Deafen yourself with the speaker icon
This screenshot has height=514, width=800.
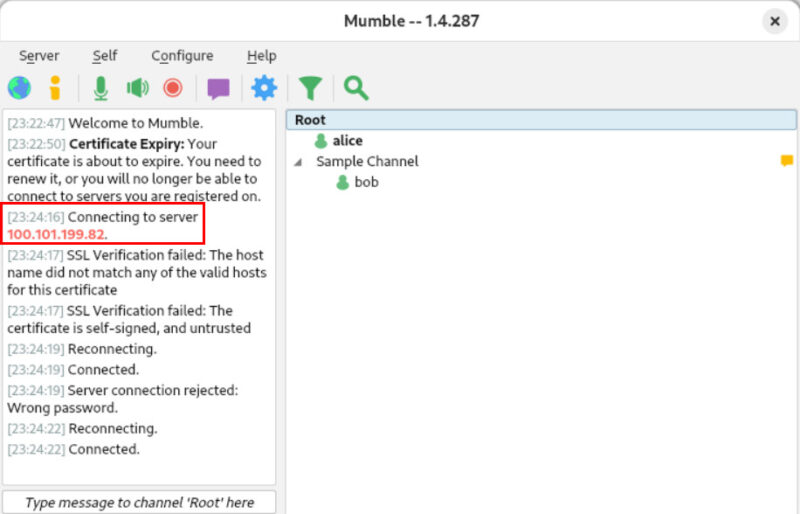(x=138, y=88)
